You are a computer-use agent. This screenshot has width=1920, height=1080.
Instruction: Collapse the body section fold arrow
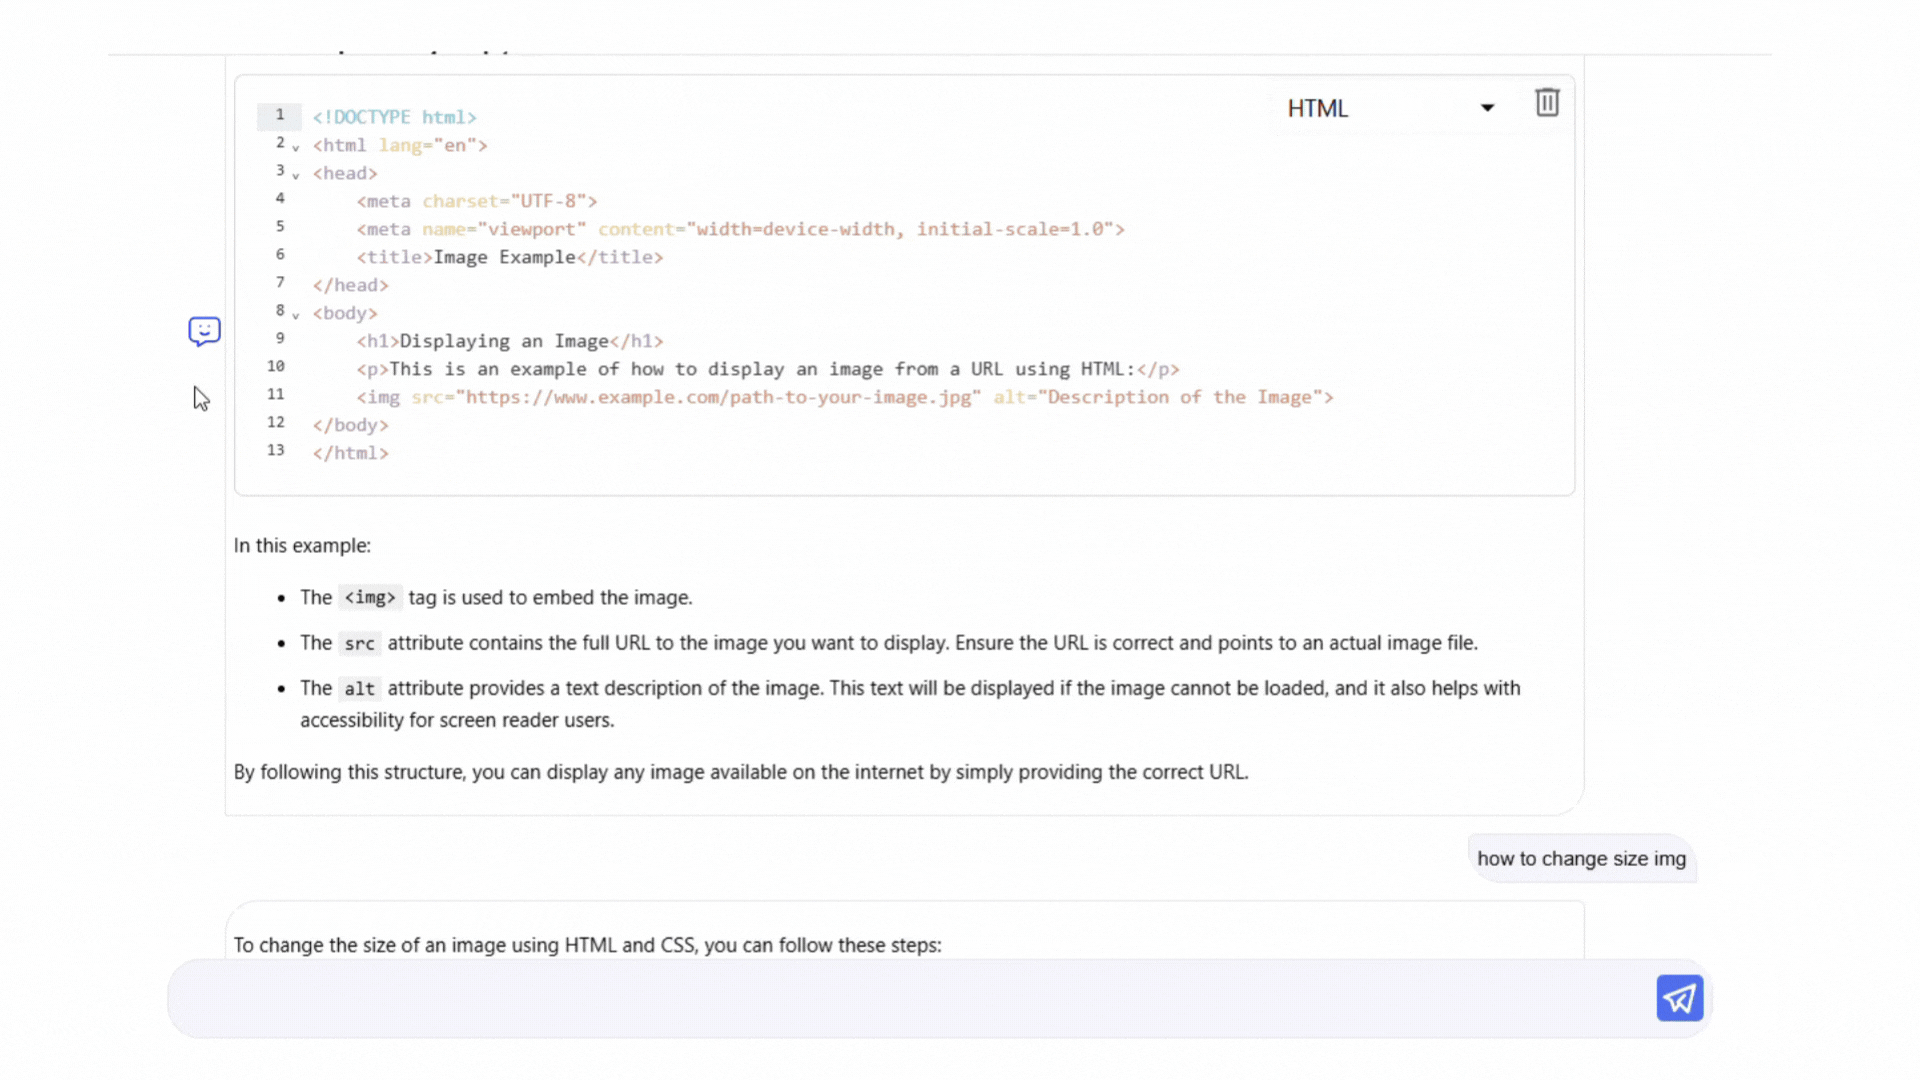click(x=296, y=315)
